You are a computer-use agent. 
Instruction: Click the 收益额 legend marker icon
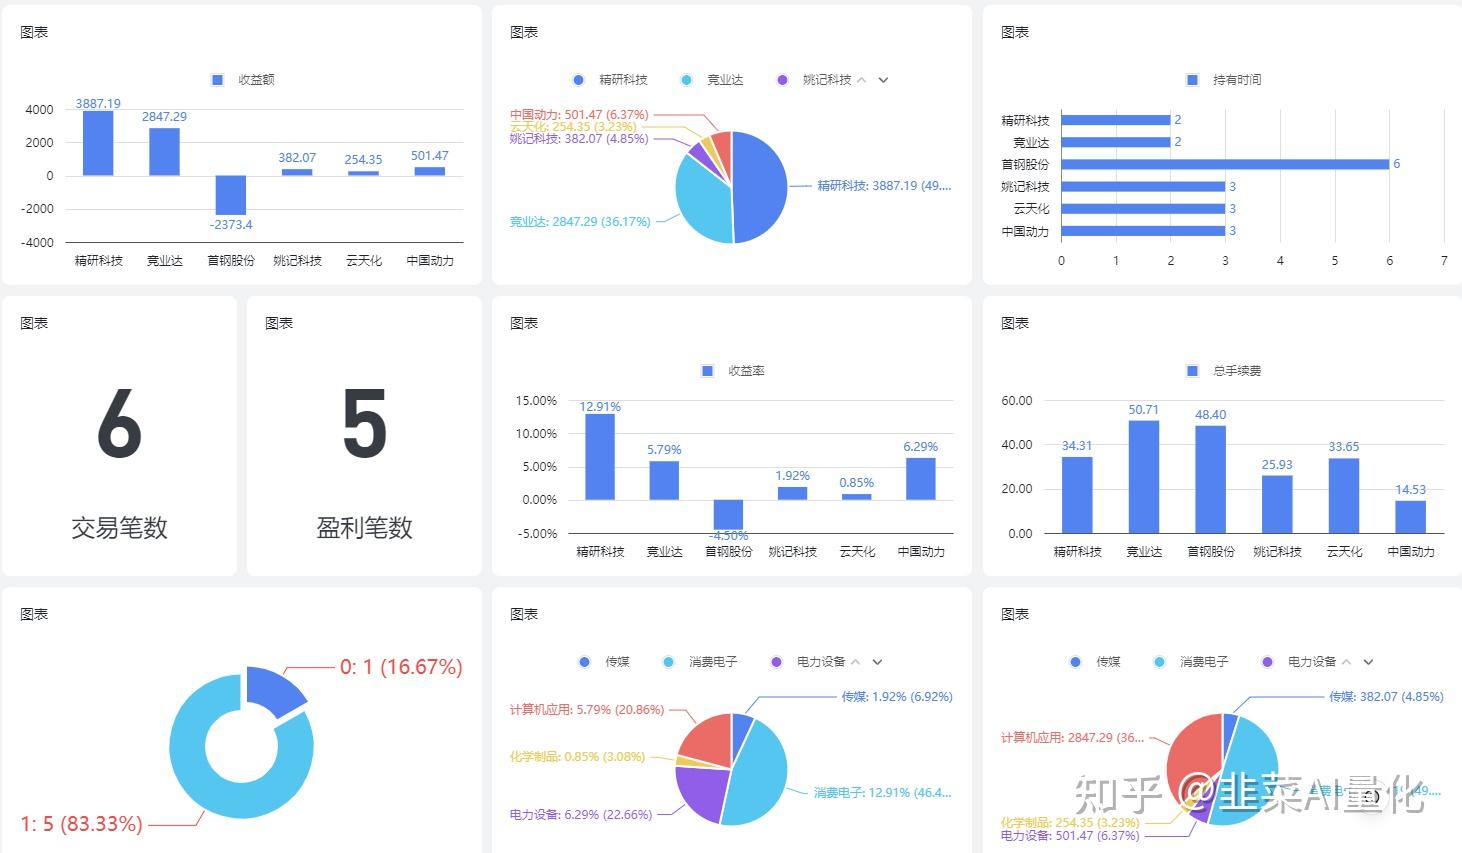(216, 79)
